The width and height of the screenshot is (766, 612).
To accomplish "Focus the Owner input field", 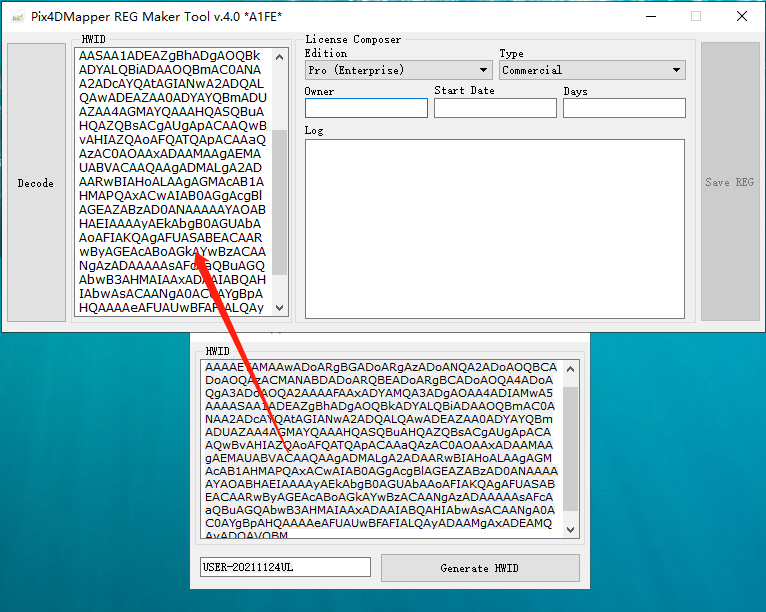I will click(x=366, y=108).
